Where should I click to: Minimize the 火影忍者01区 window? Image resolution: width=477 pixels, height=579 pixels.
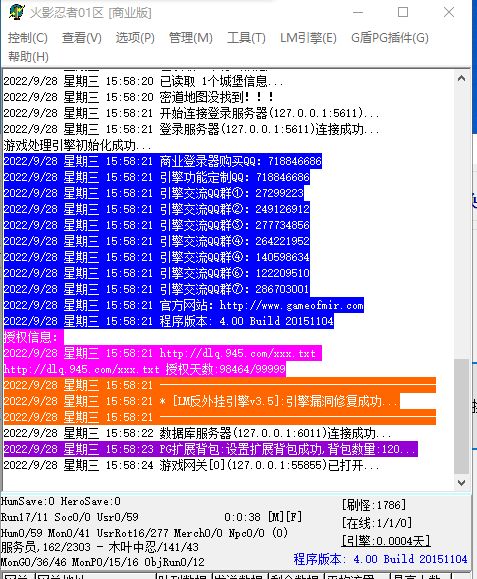[x=358, y=12]
